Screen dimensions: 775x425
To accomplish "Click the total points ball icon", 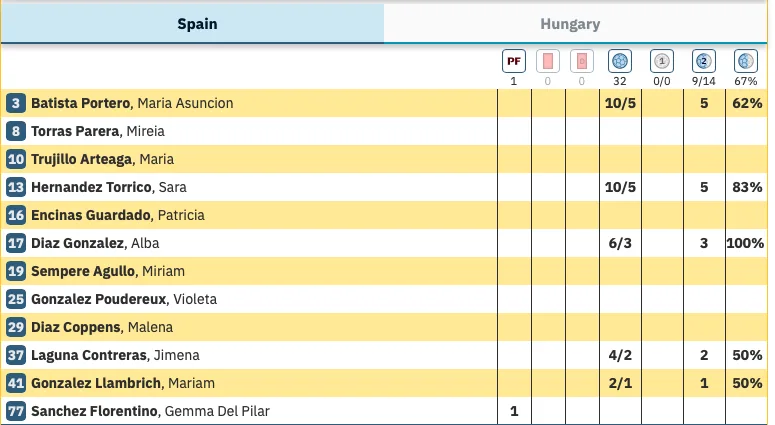I will 619,61.
